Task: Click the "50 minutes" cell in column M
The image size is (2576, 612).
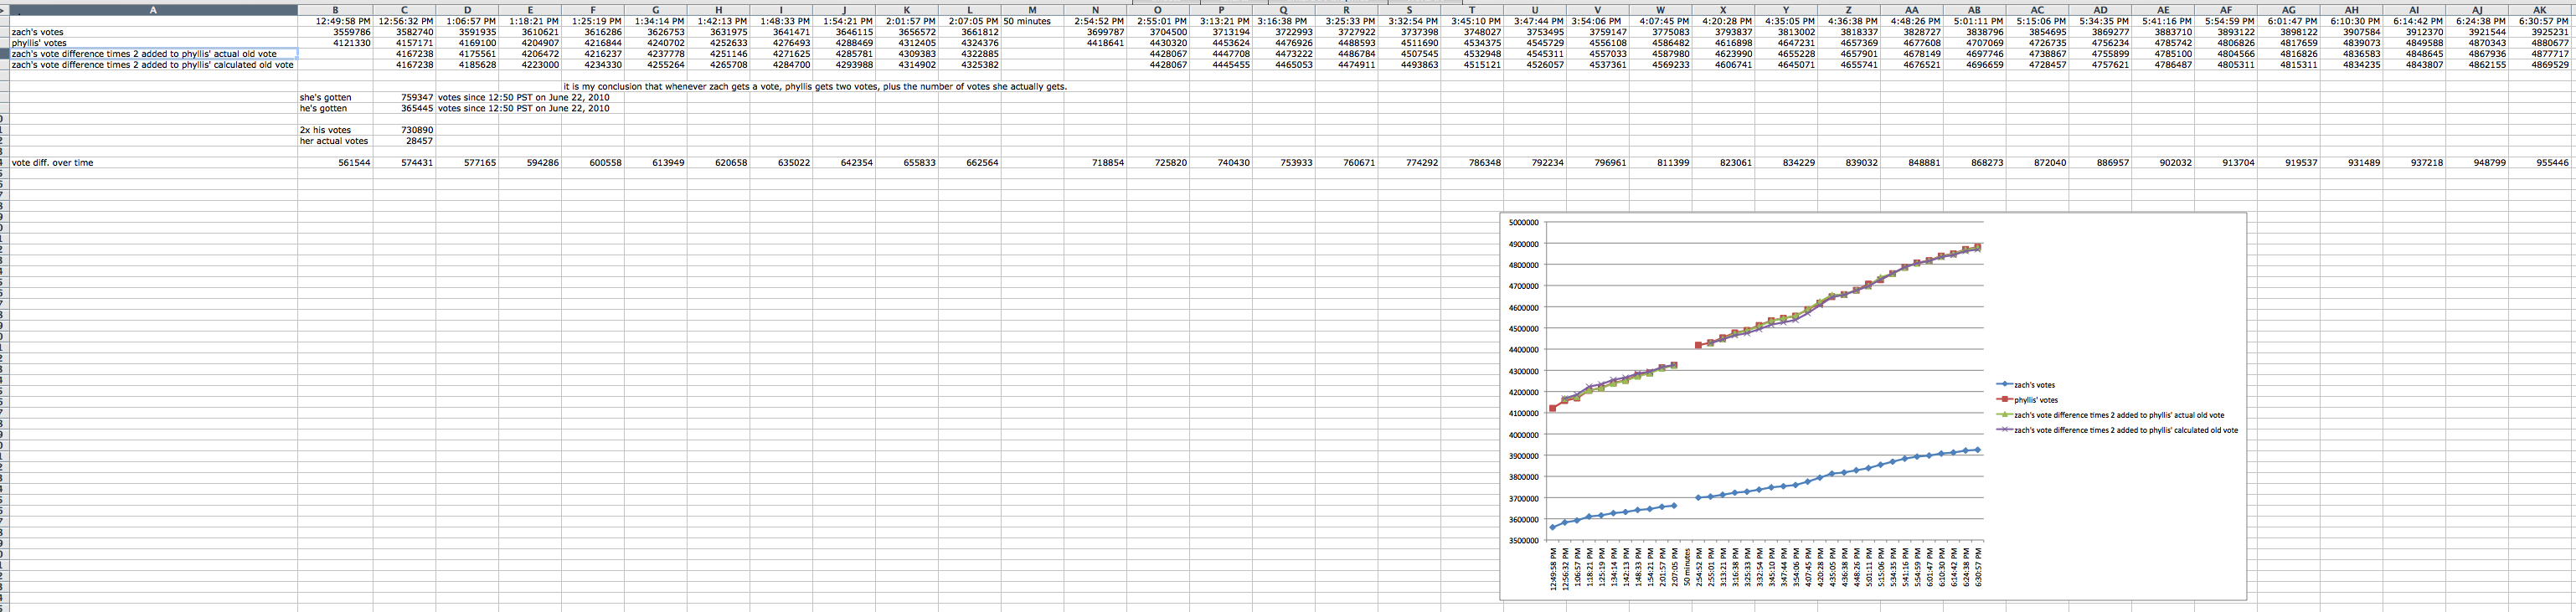Action: [x=1027, y=21]
